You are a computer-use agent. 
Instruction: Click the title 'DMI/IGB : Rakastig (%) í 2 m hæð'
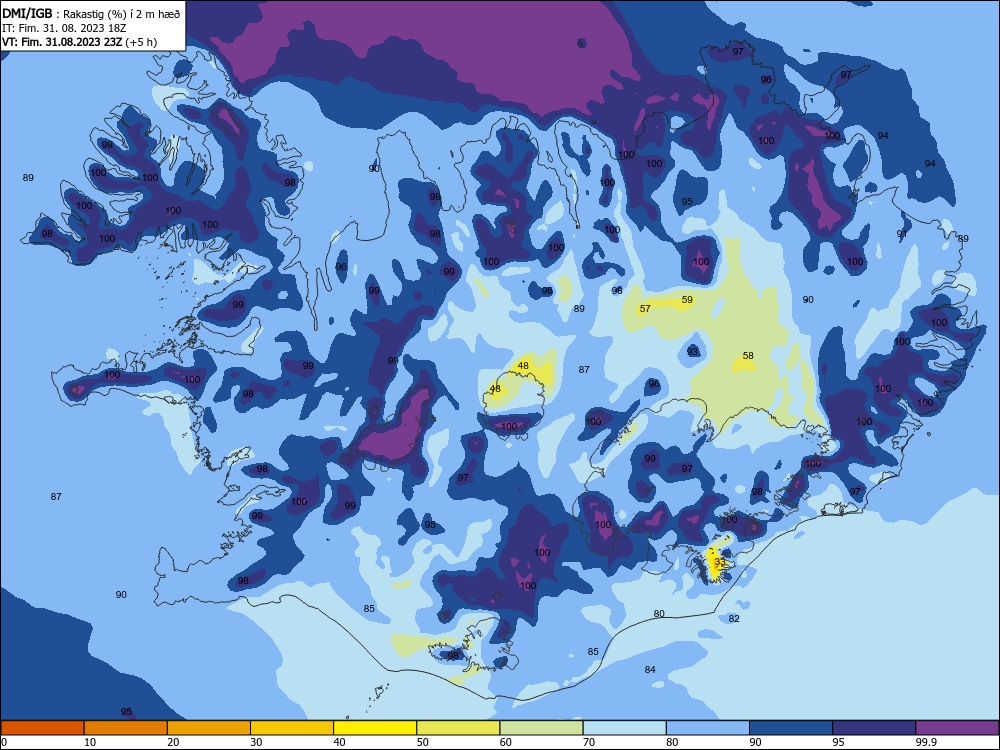pyautogui.click(x=91, y=14)
